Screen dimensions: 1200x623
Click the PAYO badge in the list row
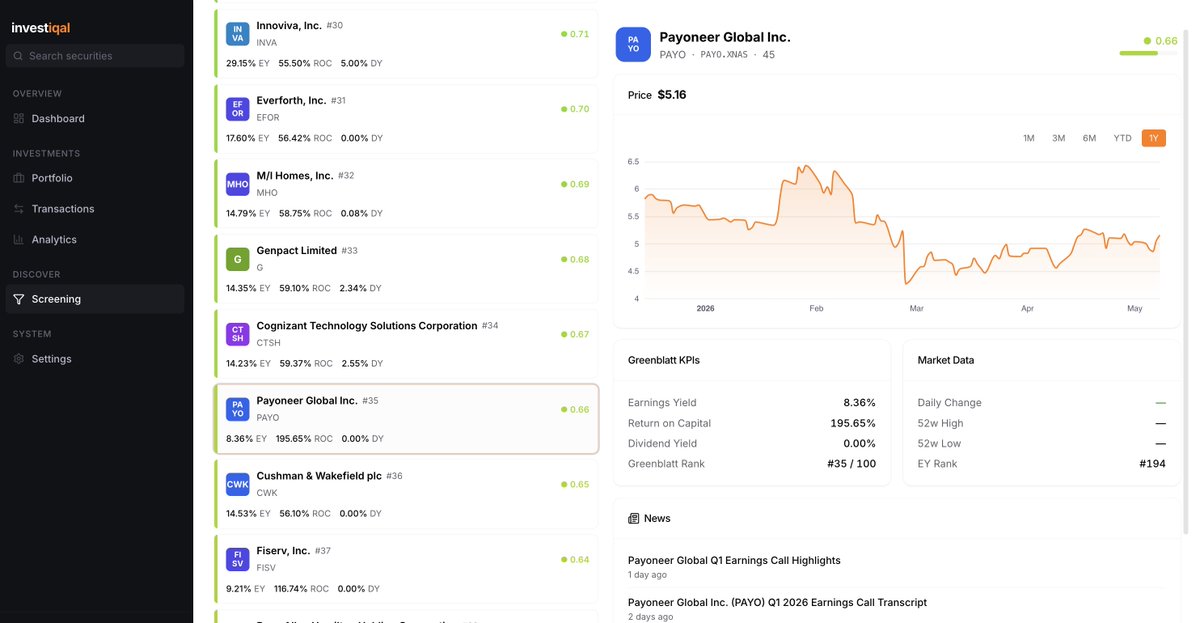click(237, 409)
